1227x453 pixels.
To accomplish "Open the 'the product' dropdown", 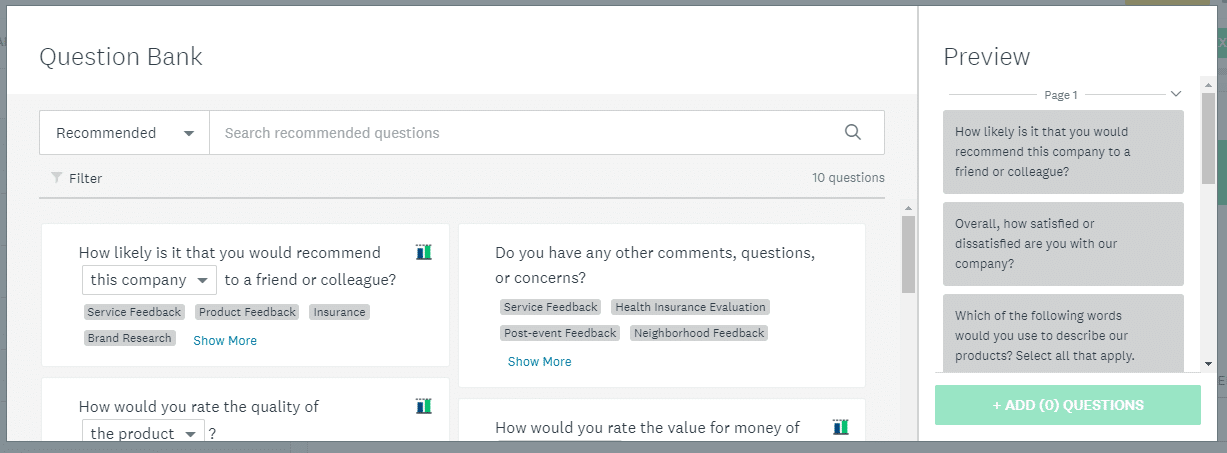I will [x=143, y=433].
